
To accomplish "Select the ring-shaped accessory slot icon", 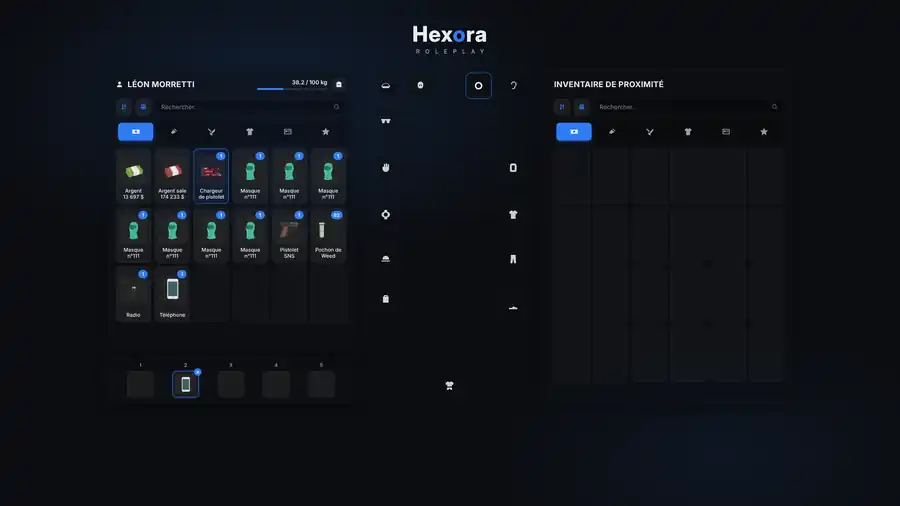I will click(x=386, y=215).
